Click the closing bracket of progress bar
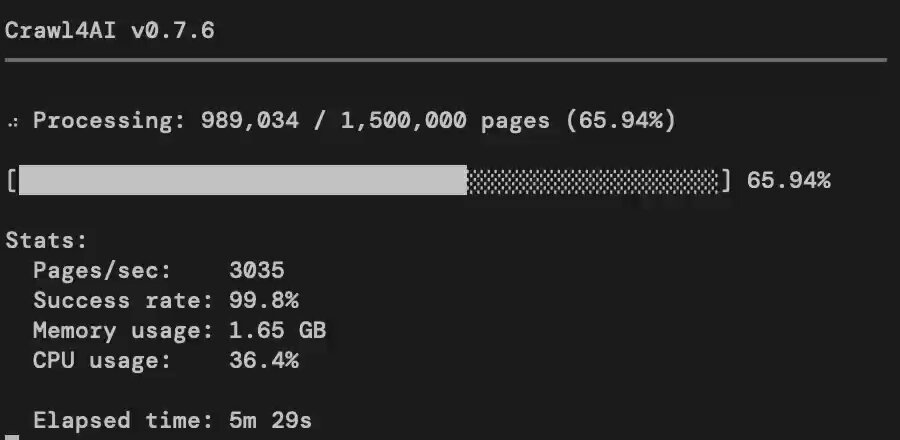 726,180
